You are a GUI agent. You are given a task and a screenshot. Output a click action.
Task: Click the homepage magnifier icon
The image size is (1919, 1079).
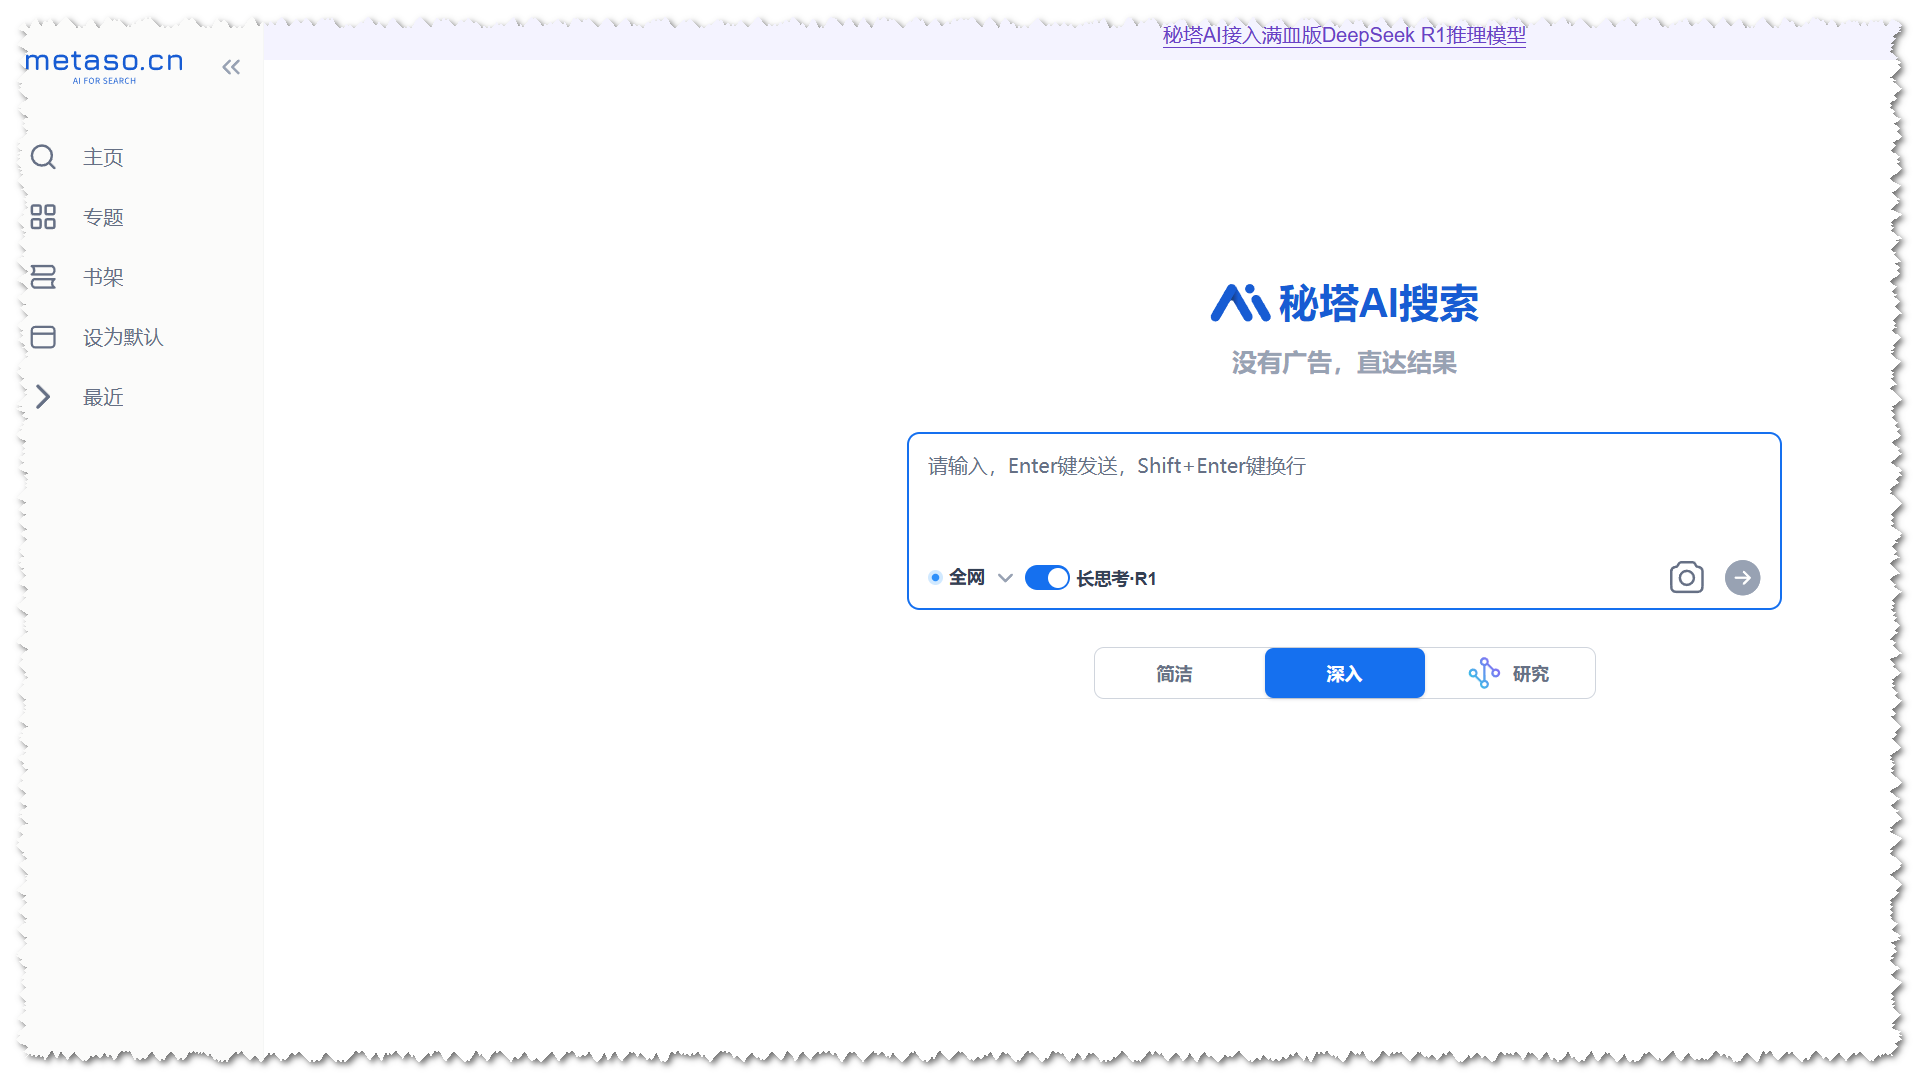[x=43, y=157]
